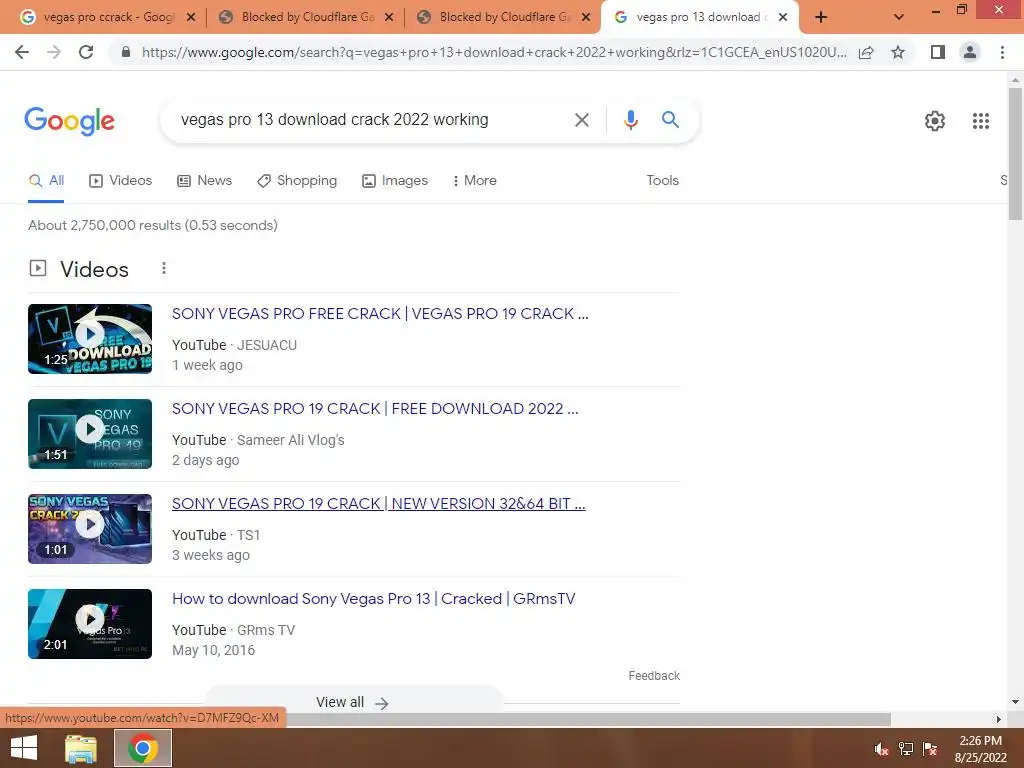Start voice search with the microphone
Screen dimensions: 1024x768
(x=630, y=120)
